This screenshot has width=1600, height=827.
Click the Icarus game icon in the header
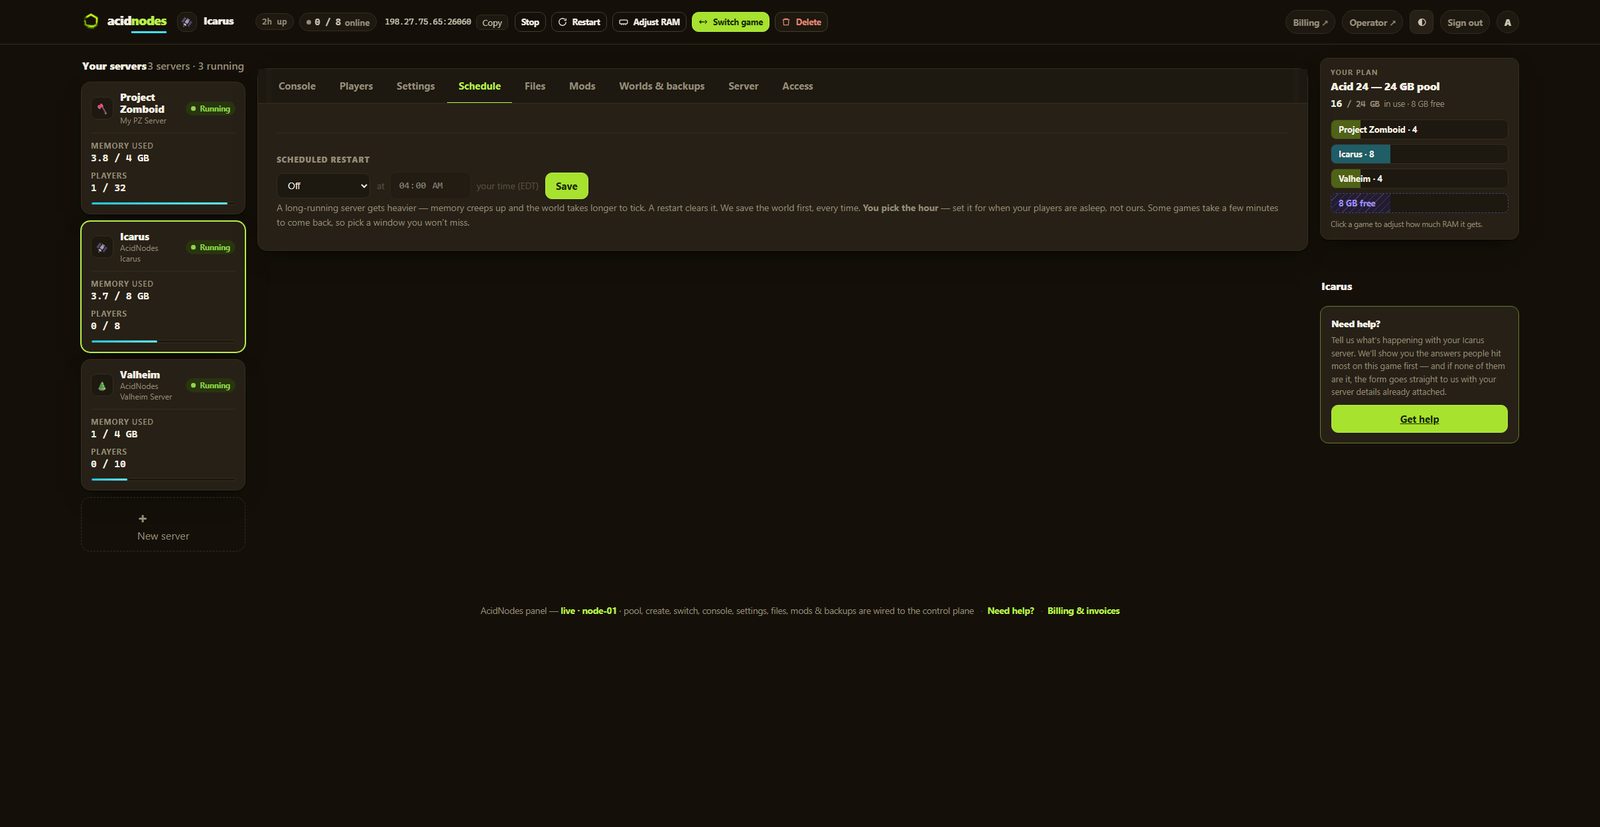pyautogui.click(x=187, y=22)
